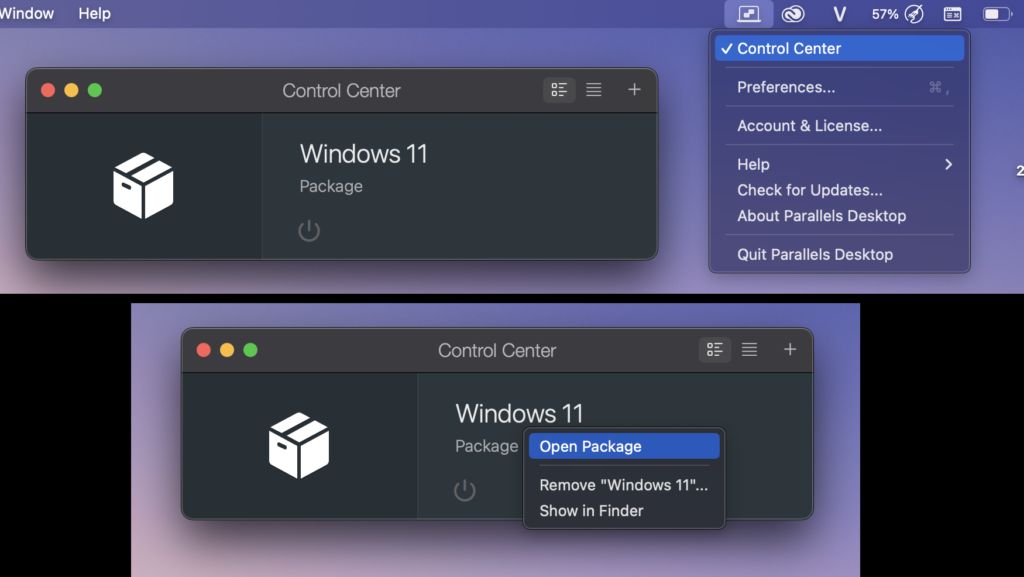Image resolution: width=1024 pixels, height=577 pixels.
Task: Open the Help menu in menu bar
Action: pyautogui.click(x=95, y=13)
